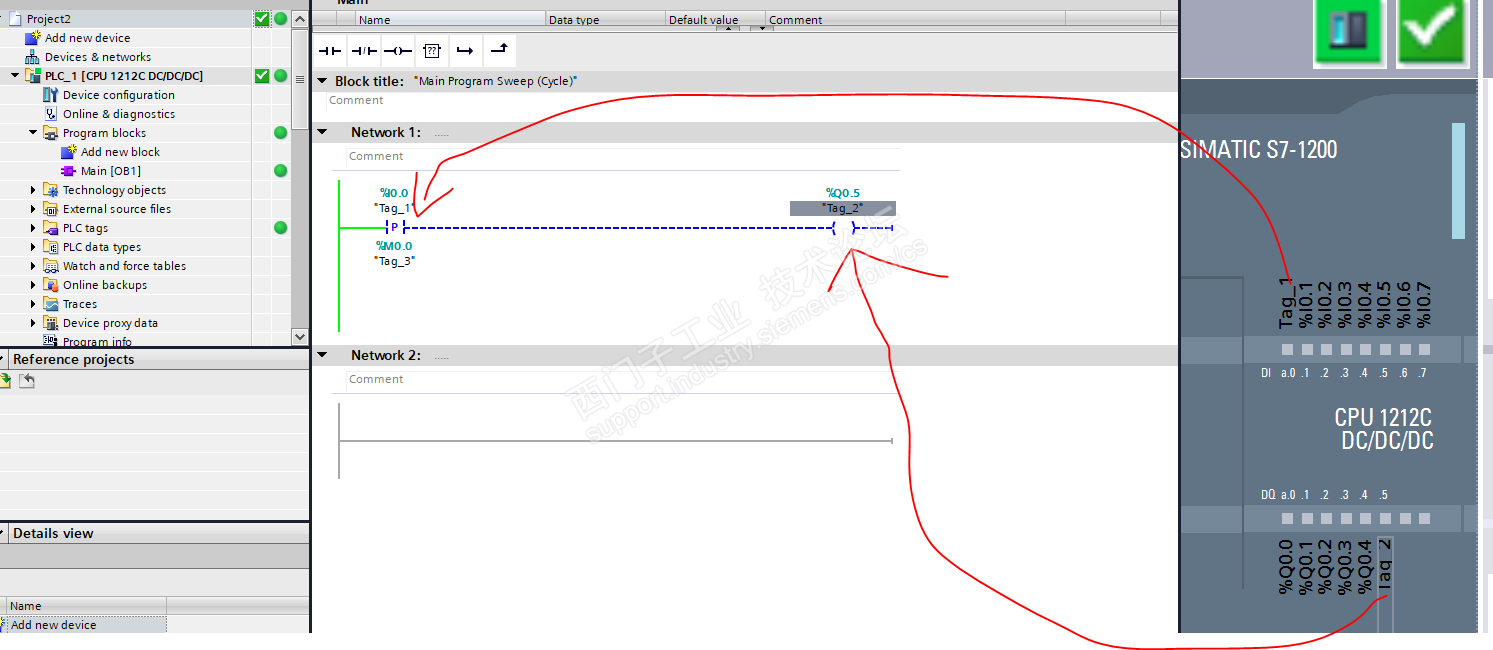The image size is (1493, 650).
Task: Click the Default value column header
Action: [715, 19]
